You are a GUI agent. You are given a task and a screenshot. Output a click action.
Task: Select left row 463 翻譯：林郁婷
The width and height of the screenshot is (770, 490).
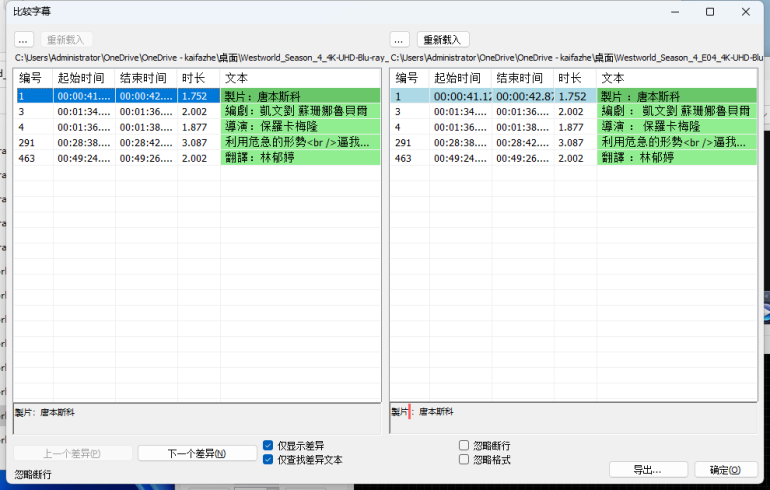[301, 158]
